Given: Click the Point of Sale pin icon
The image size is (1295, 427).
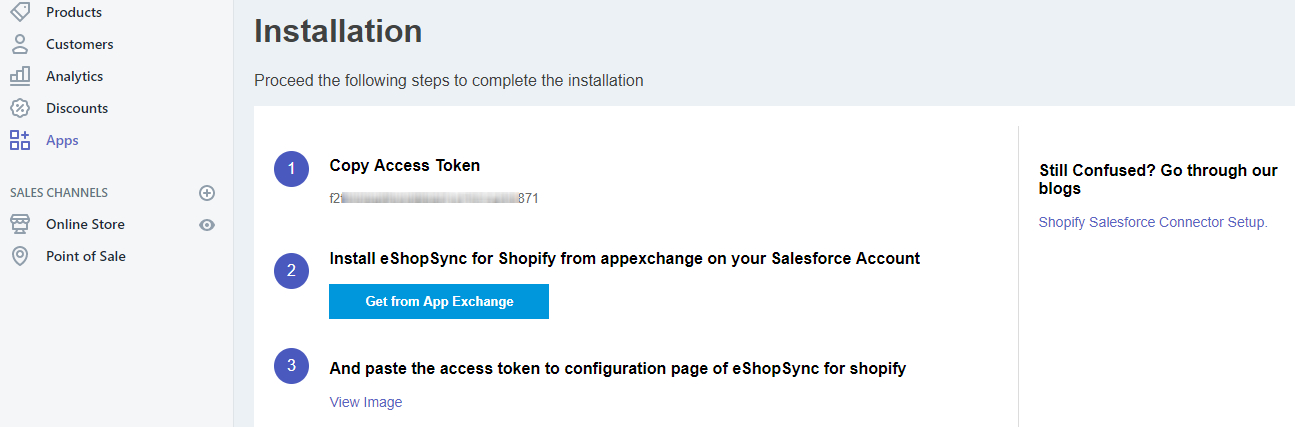Looking at the screenshot, I should [20, 256].
